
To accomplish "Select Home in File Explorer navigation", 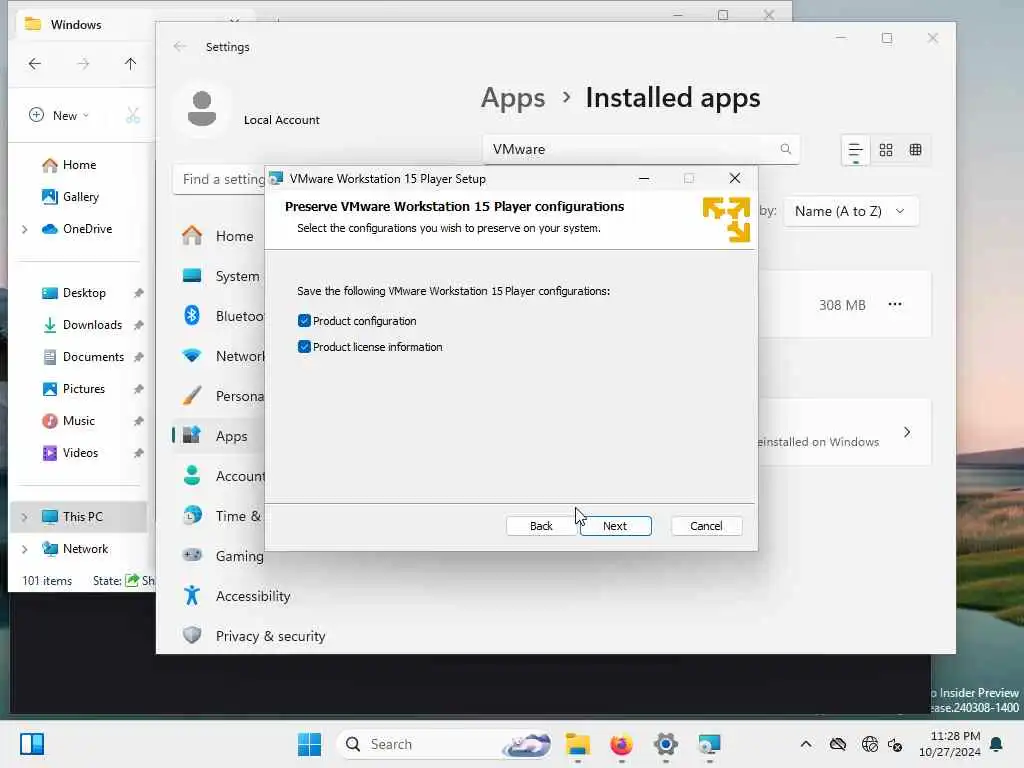I will pyautogui.click(x=79, y=165).
